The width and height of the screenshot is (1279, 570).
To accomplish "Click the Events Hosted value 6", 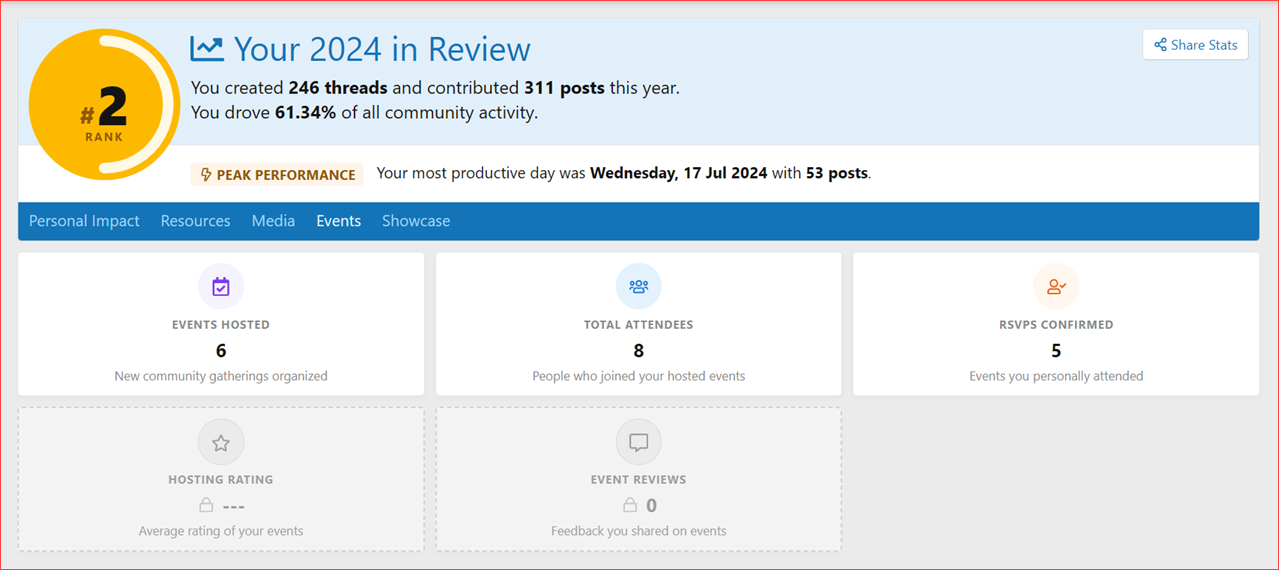I will pyautogui.click(x=221, y=350).
